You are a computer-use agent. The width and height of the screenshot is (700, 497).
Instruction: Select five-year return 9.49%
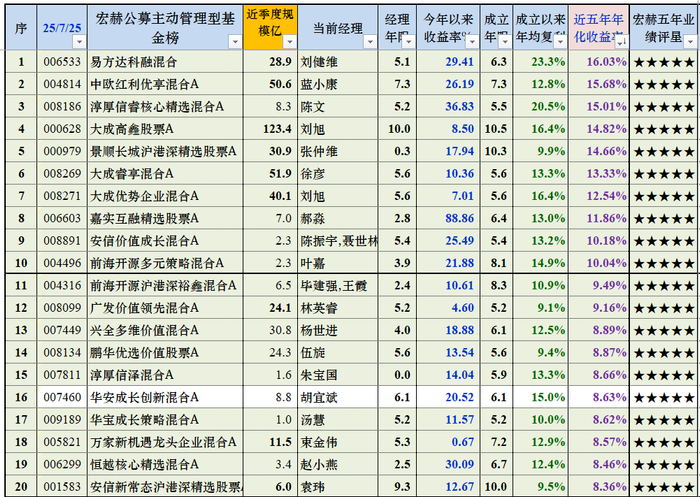click(x=609, y=285)
